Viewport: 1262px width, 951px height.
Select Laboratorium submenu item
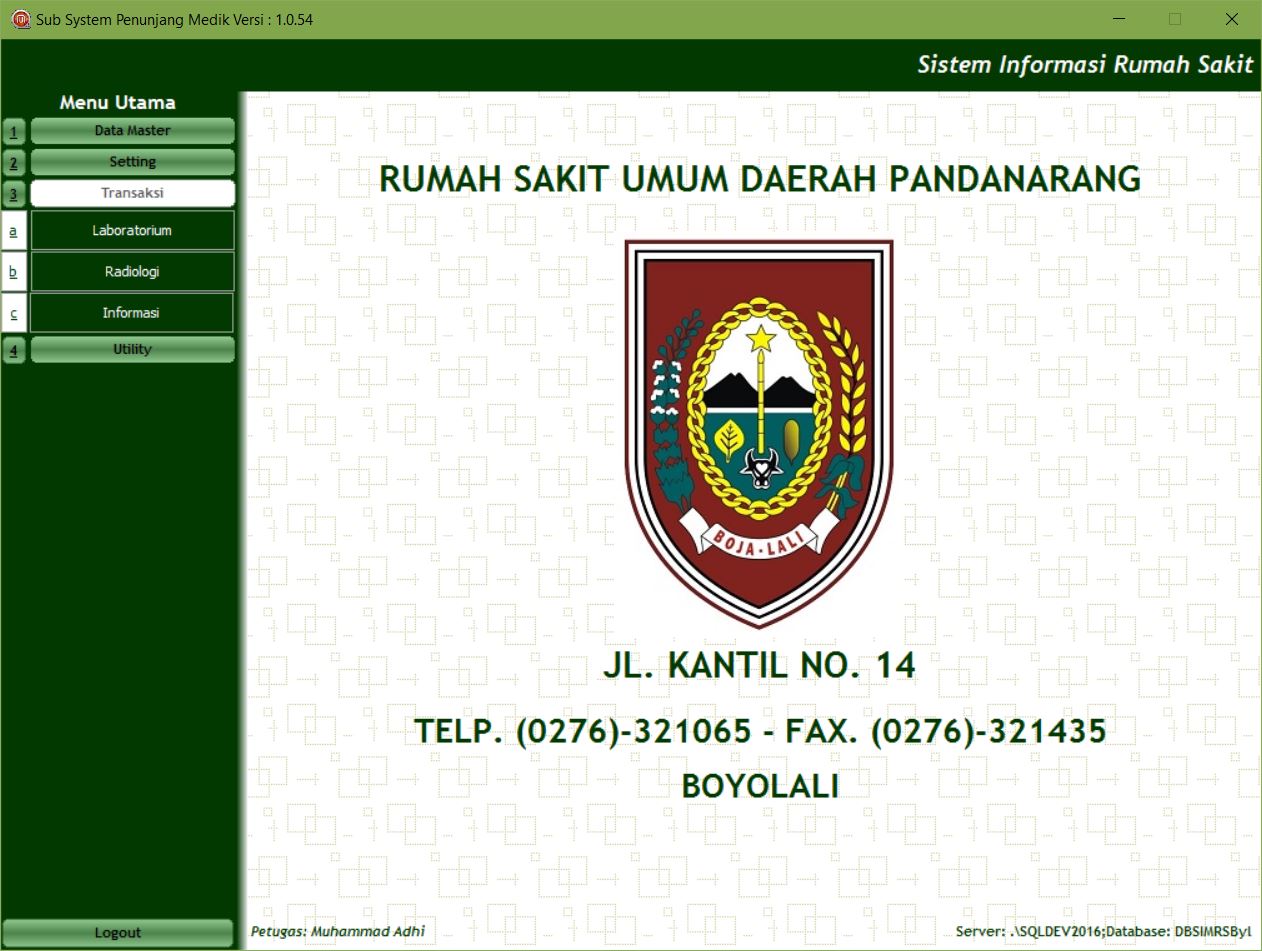pos(132,230)
